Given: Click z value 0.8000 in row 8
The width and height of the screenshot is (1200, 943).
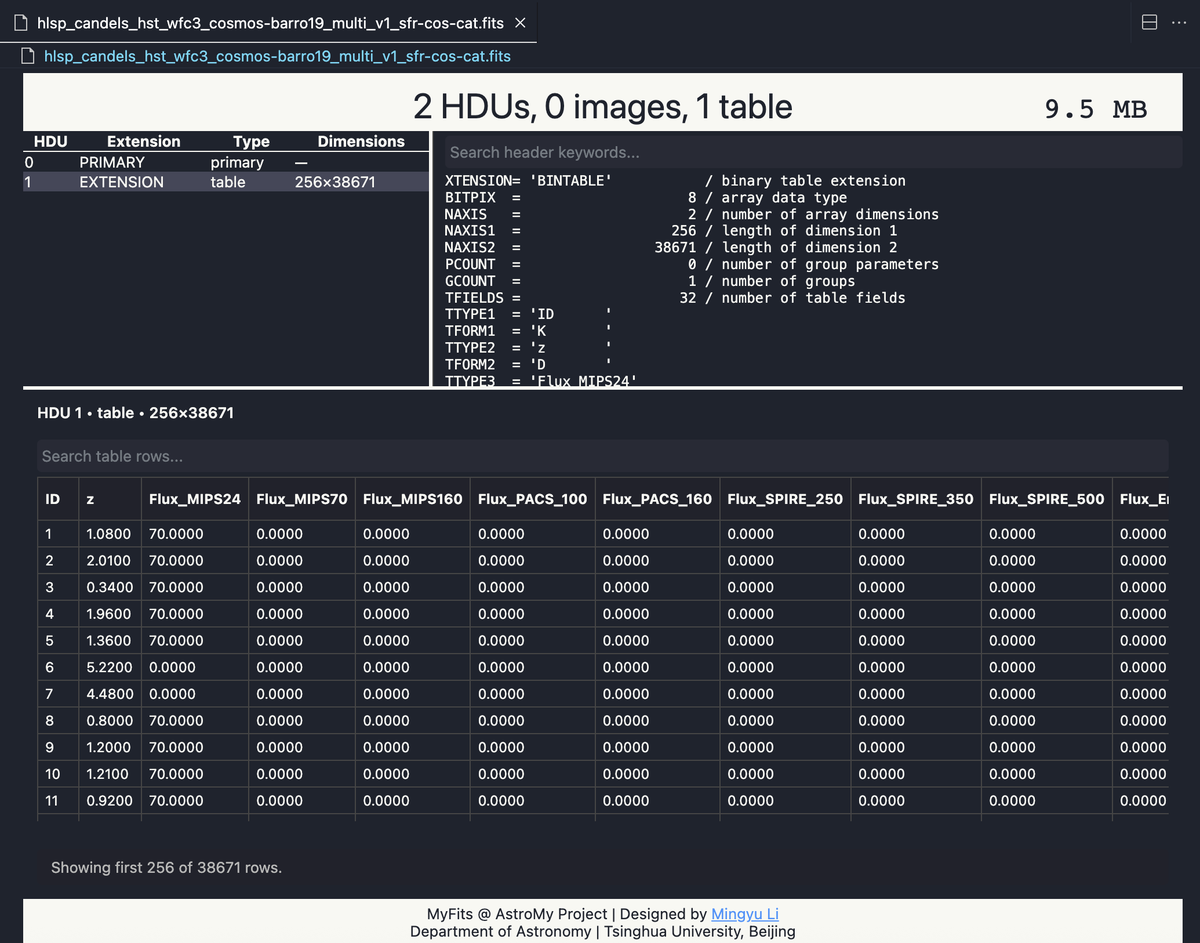Looking at the screenshot, I should (x=110, y=721).
